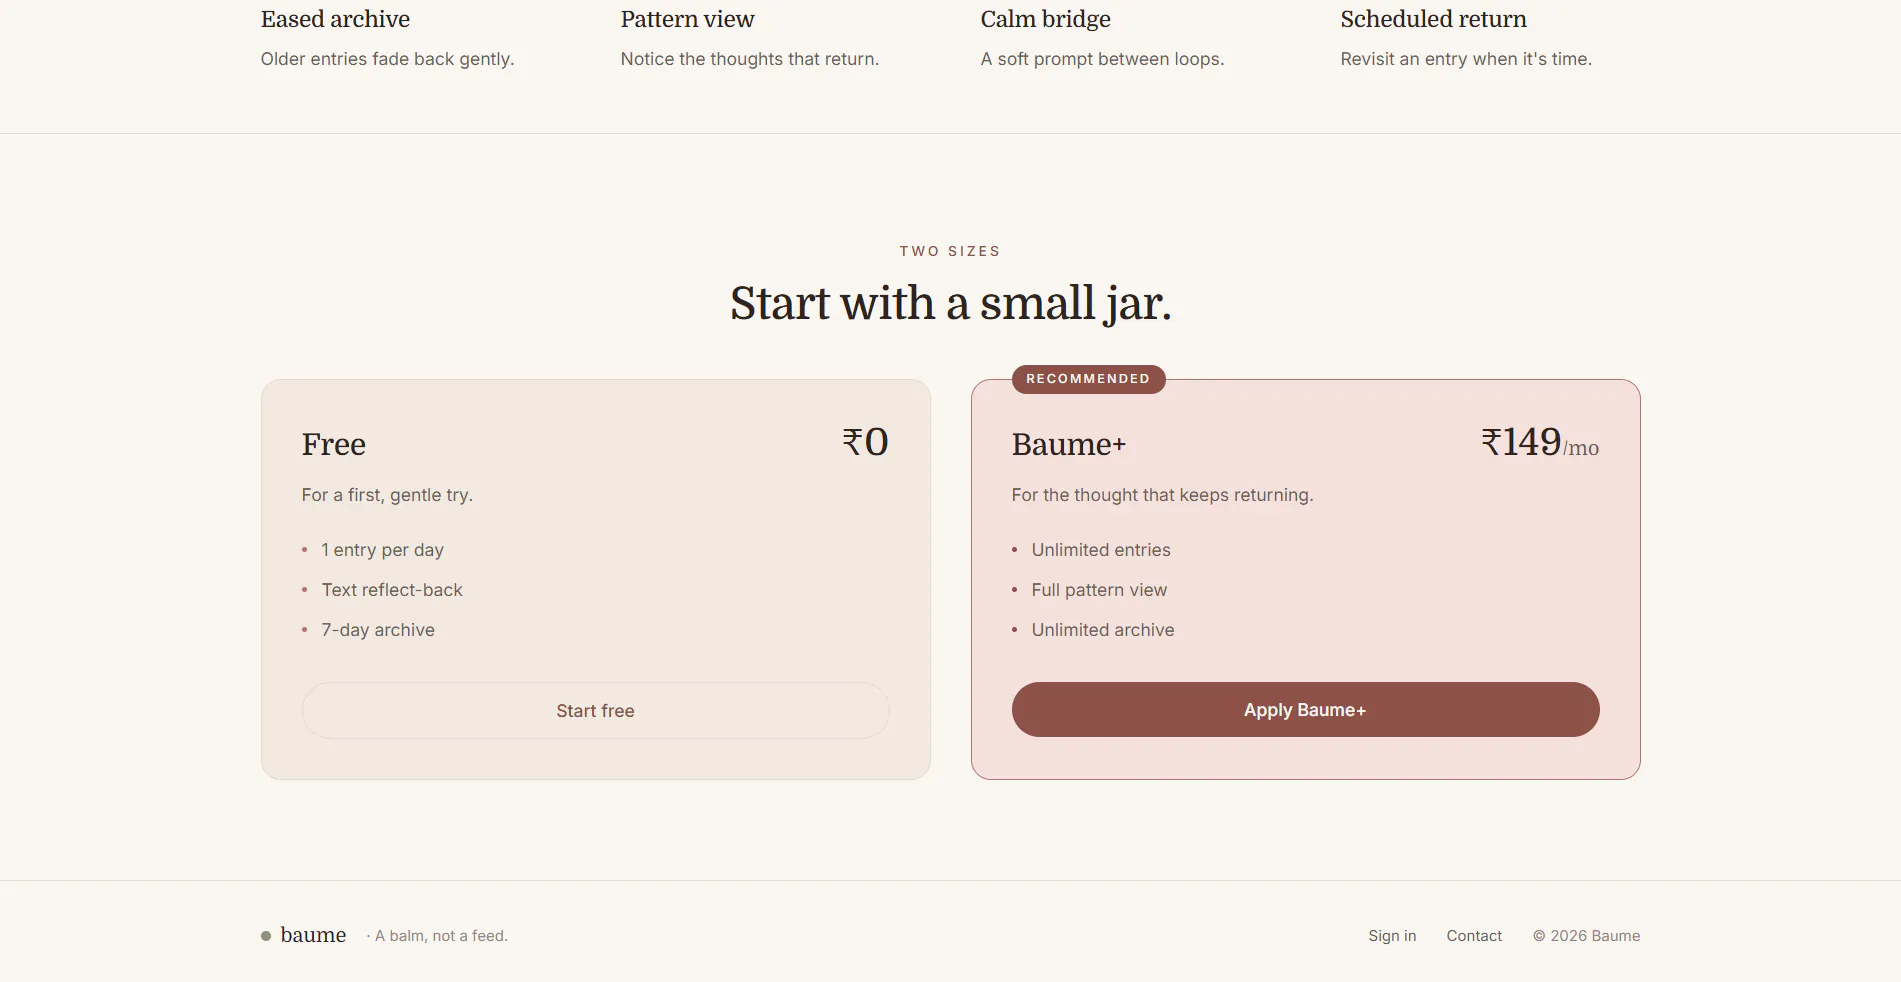Click the Apply Baume+ button
The width and height of the screenshot is (1901, 982).
[x=1305, y=710]
